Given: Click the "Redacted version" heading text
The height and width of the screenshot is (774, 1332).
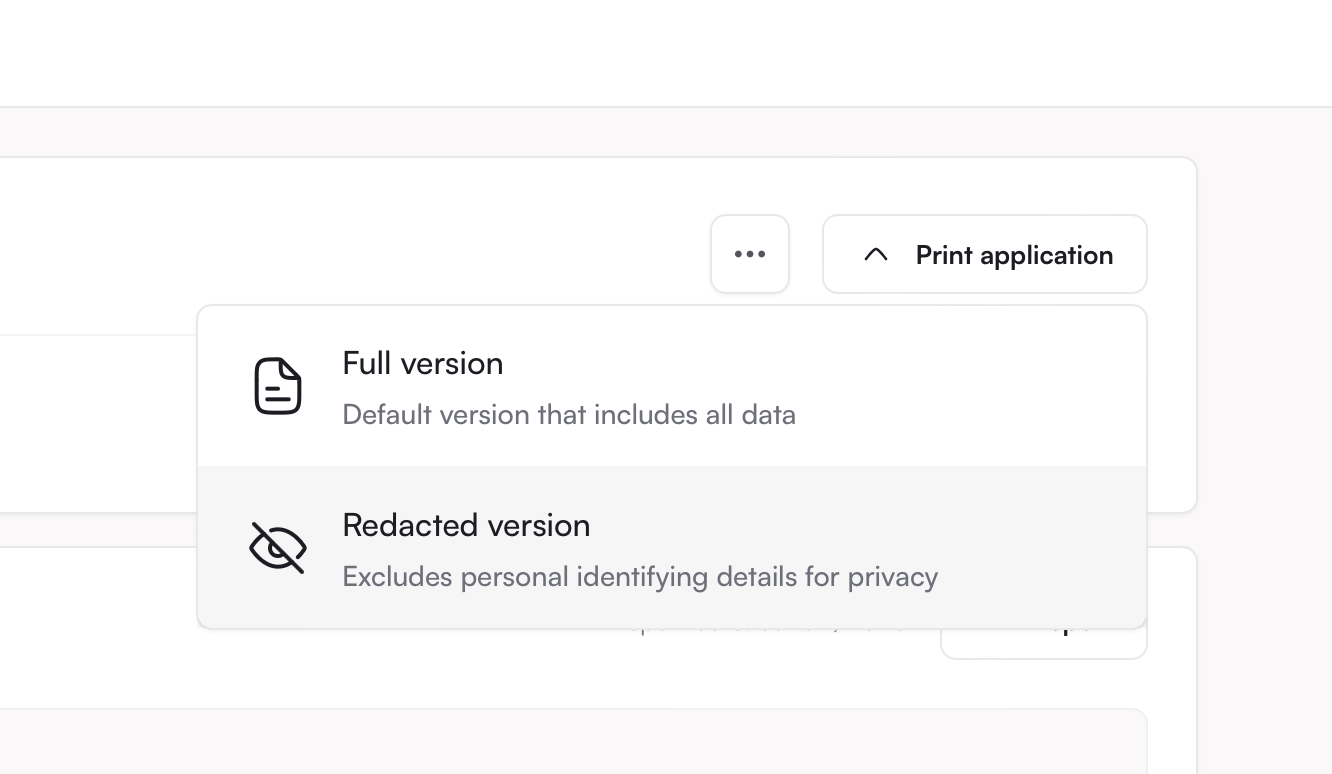Looking at the screenshot, I should click(466, 525).
